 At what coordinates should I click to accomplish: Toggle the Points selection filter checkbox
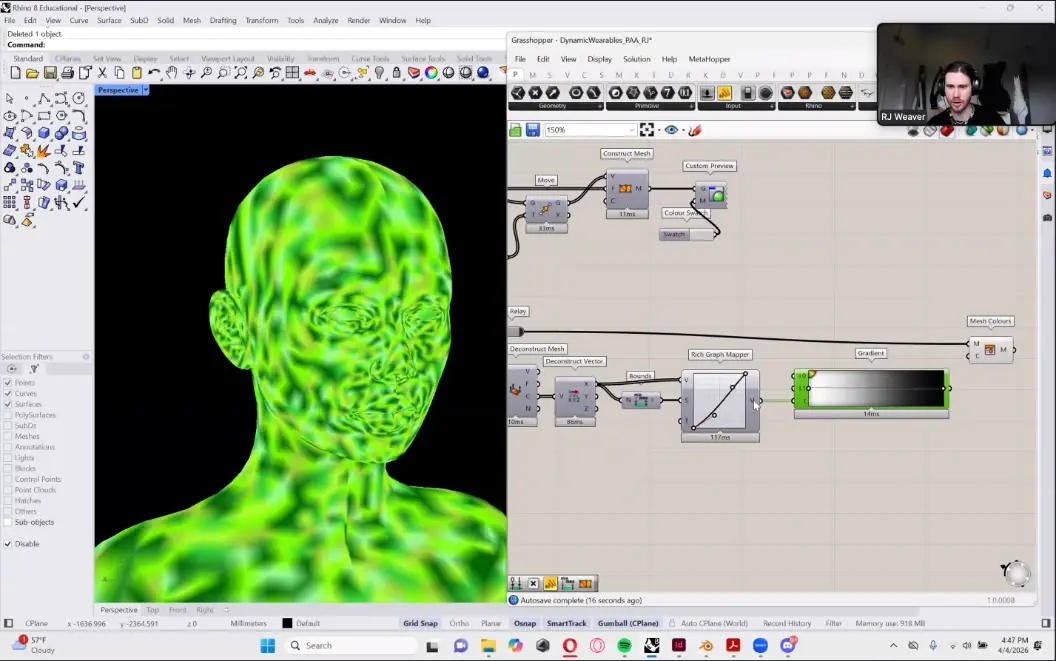[x=8, y=383]
